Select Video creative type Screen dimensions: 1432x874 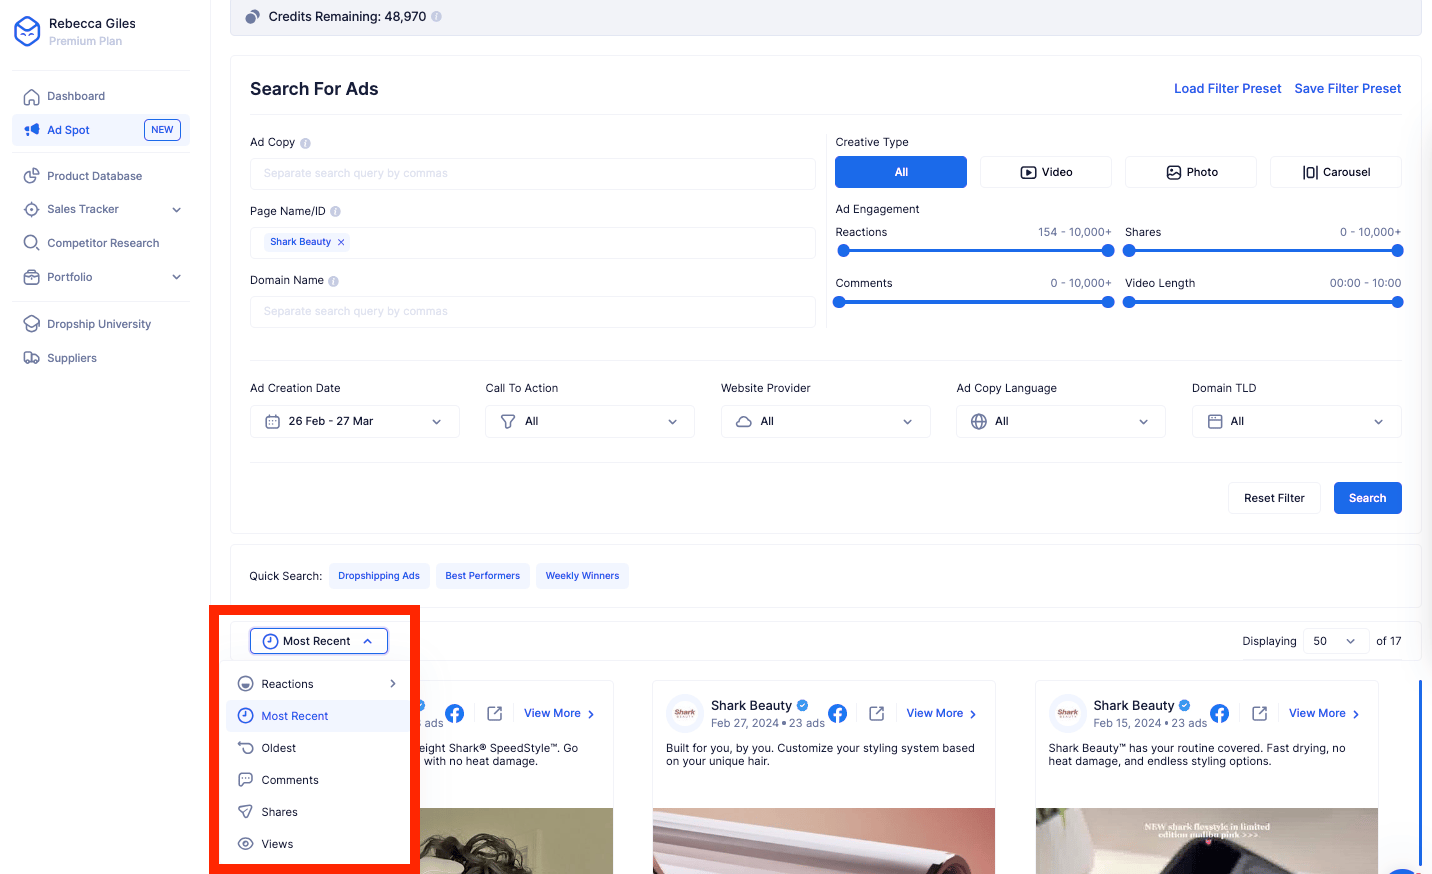click(x=1045, y=172)
